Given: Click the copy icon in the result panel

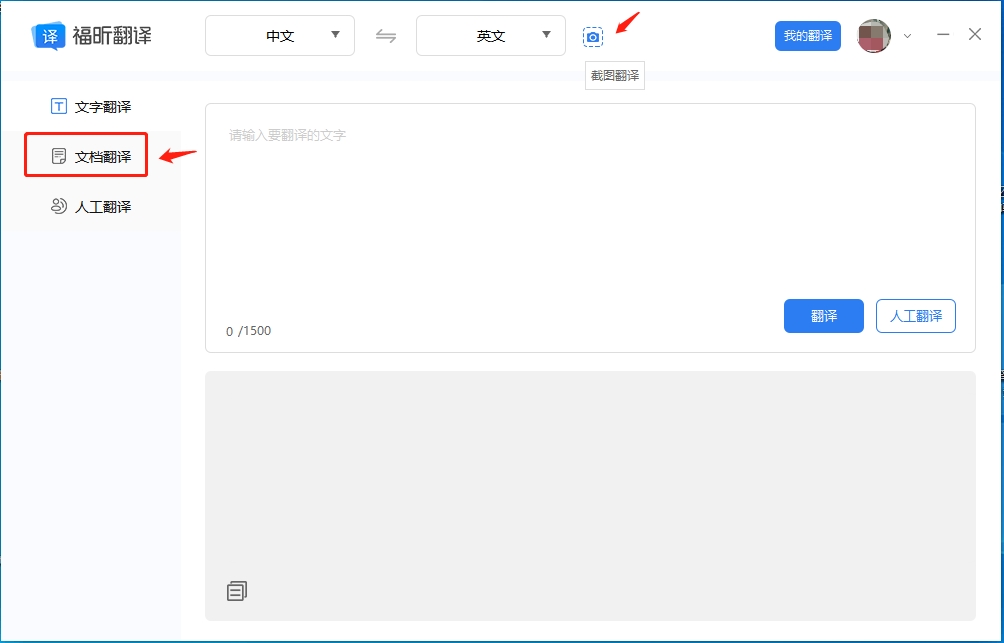Looking at the screenshot, I should [x=236, y=590].
